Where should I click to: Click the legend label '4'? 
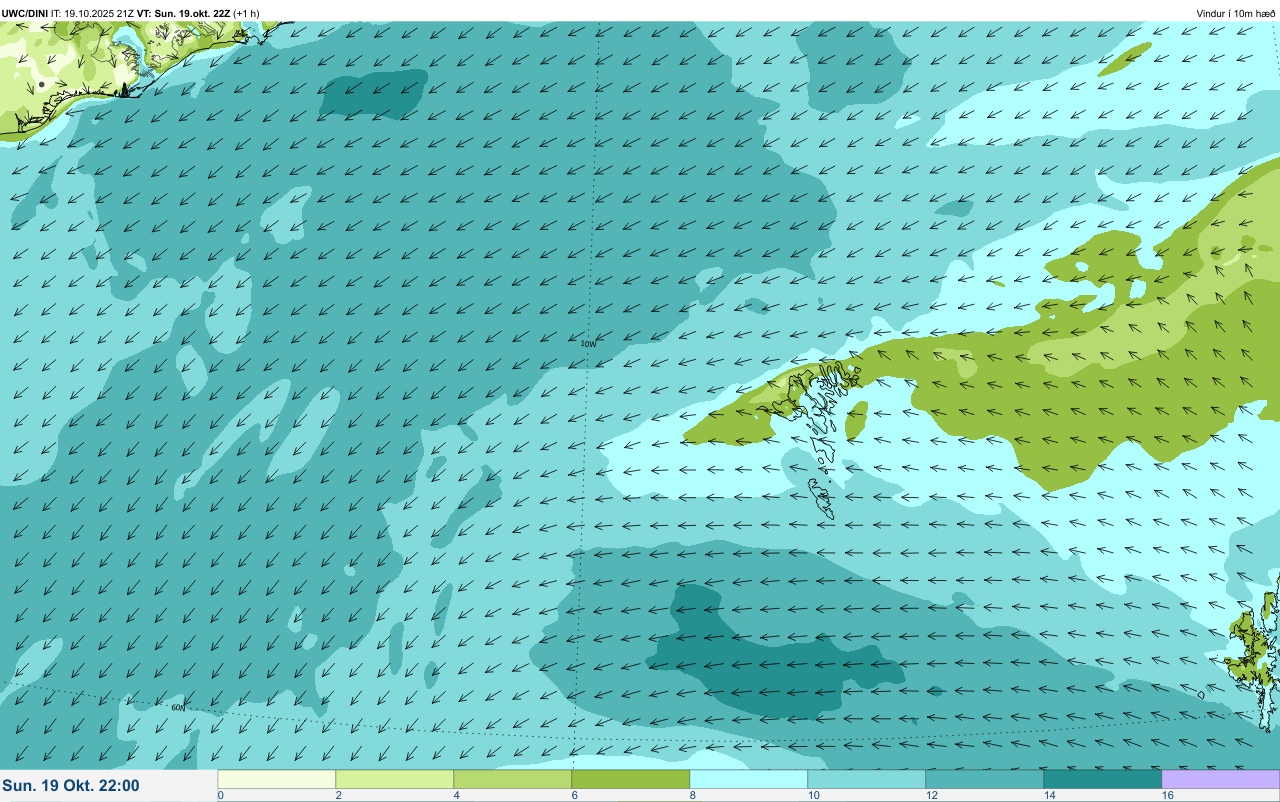456,795
